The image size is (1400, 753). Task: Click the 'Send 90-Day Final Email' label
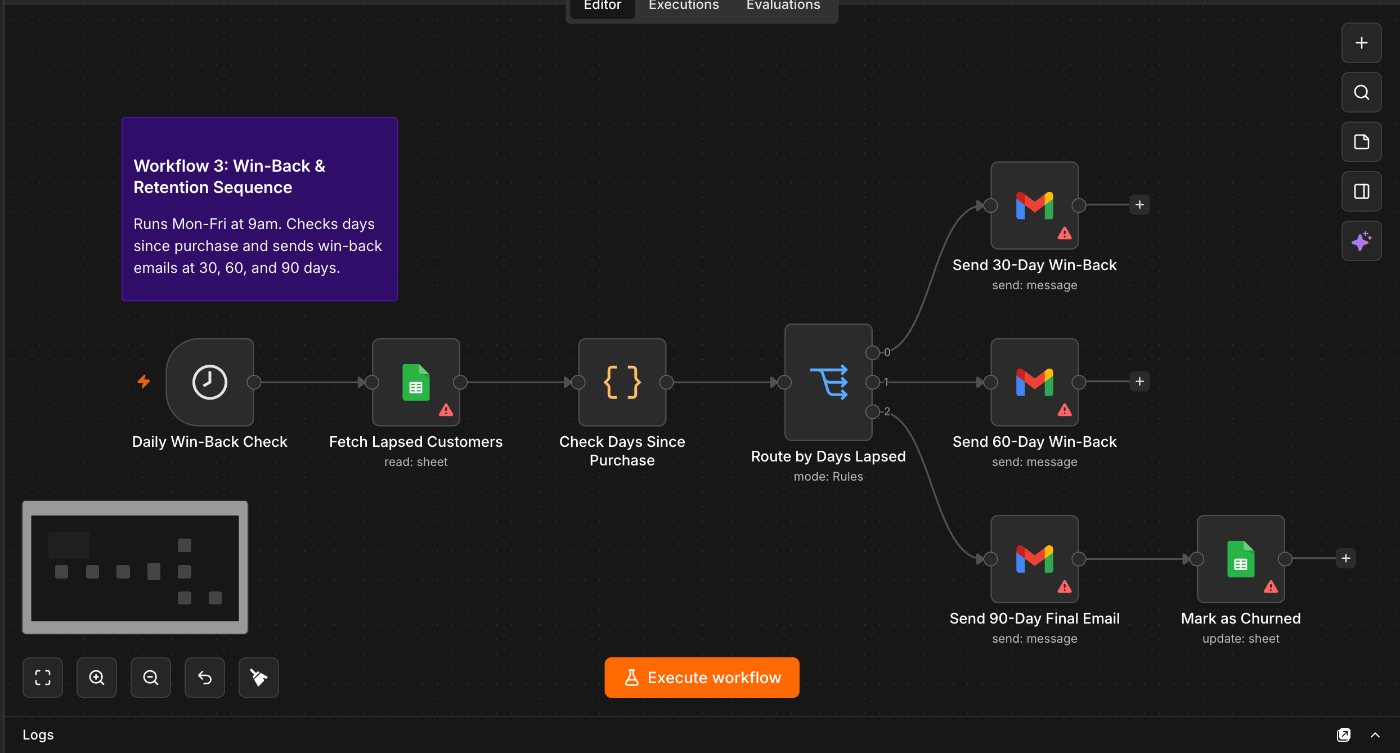[x=1034, y=619]
